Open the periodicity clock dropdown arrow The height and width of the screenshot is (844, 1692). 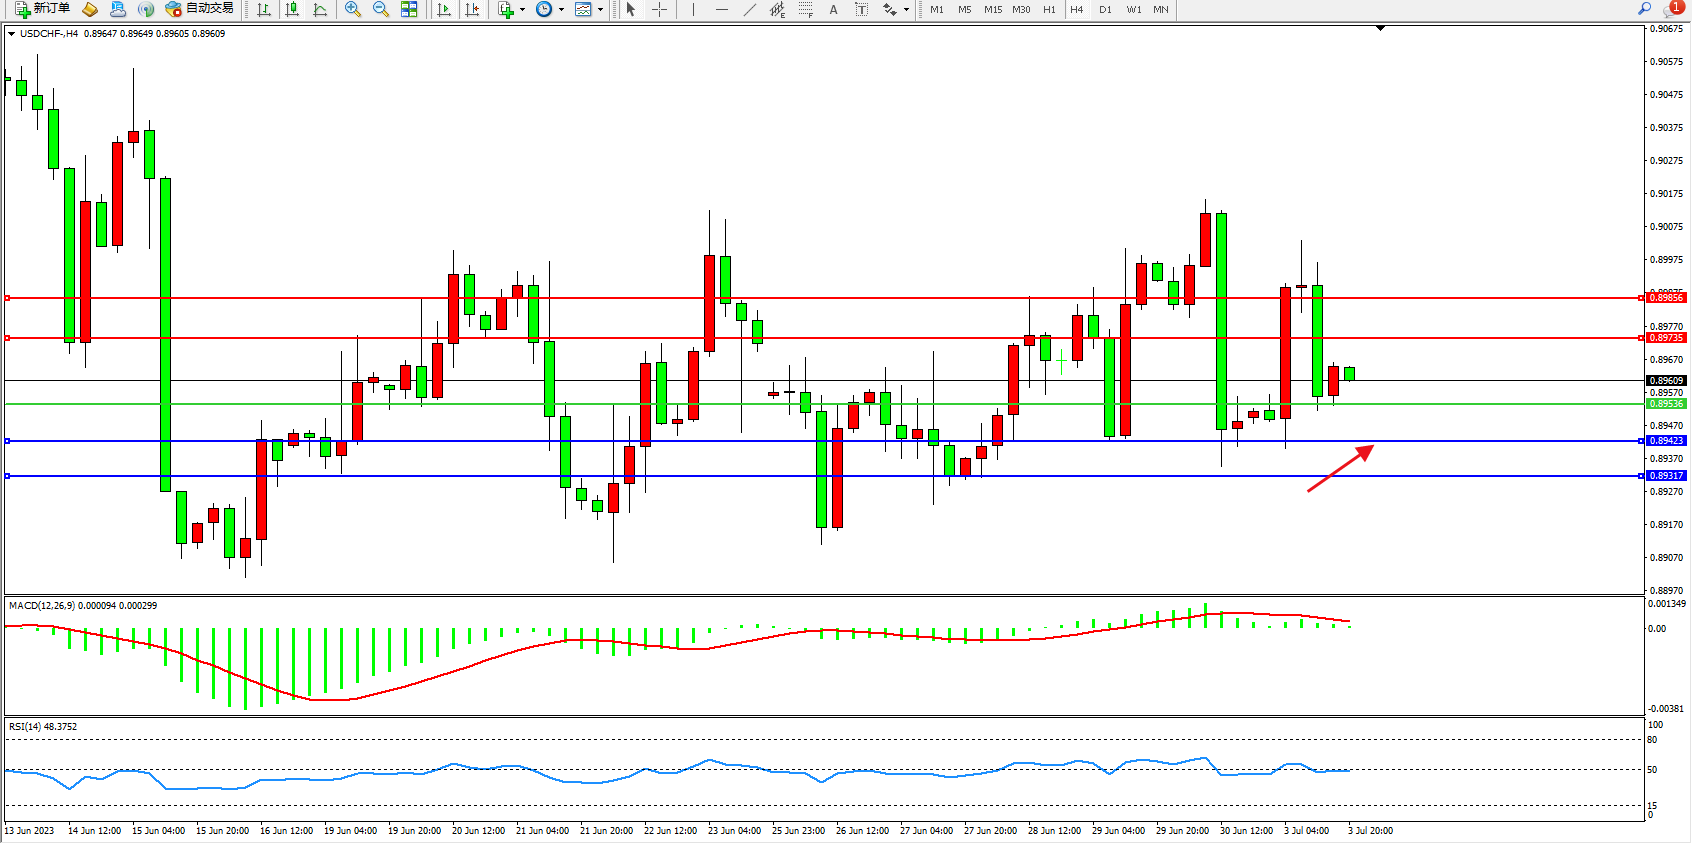tap(561, 10)
